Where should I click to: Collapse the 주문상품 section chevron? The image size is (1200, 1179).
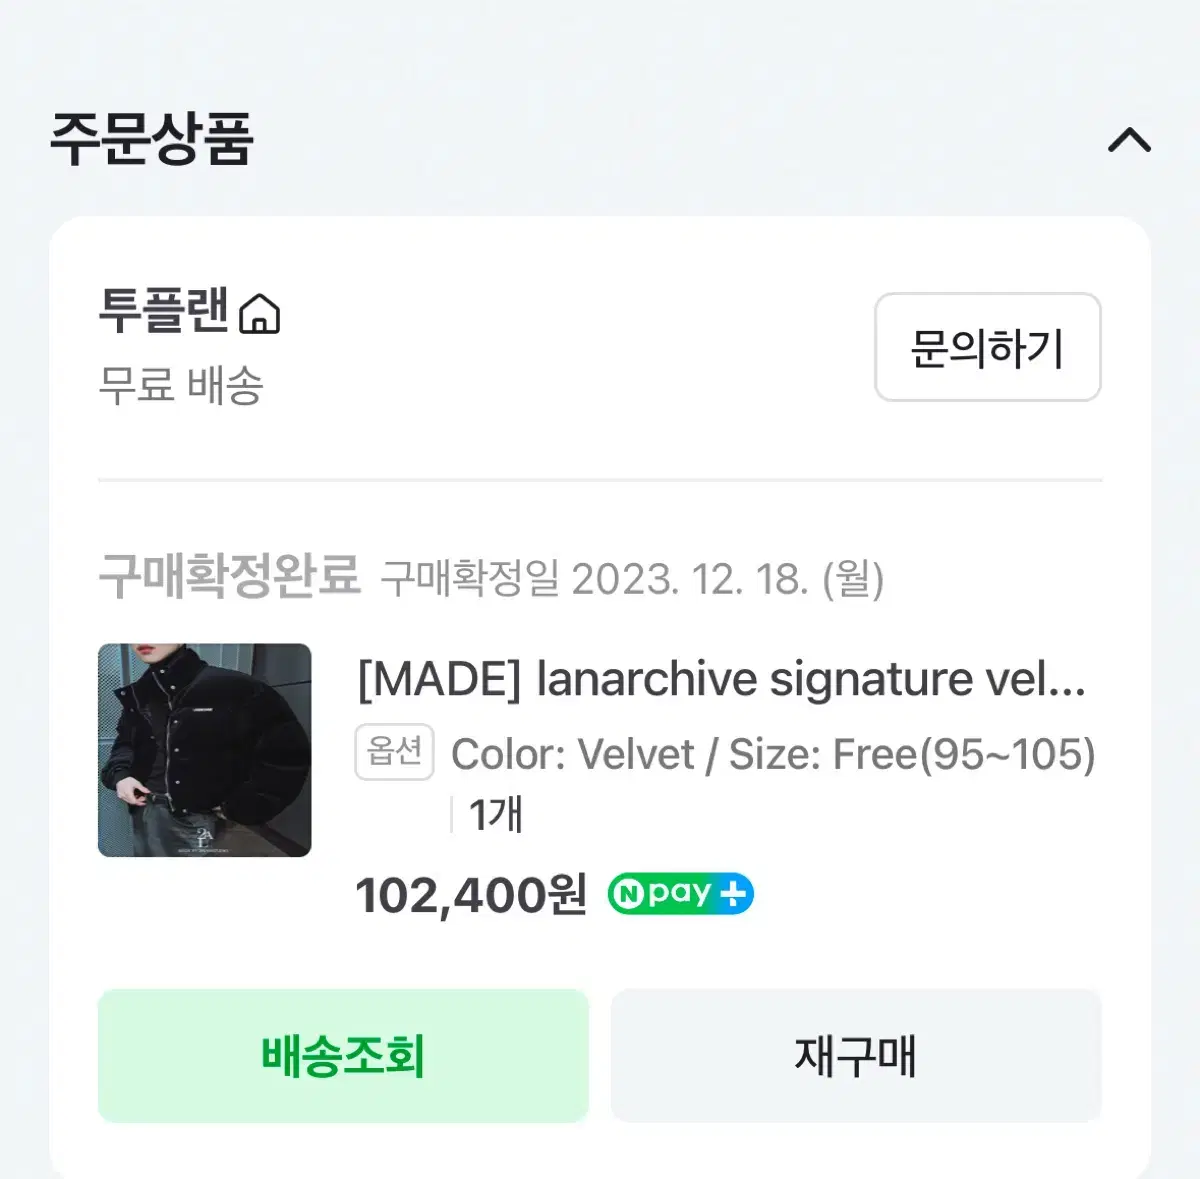1129,140
